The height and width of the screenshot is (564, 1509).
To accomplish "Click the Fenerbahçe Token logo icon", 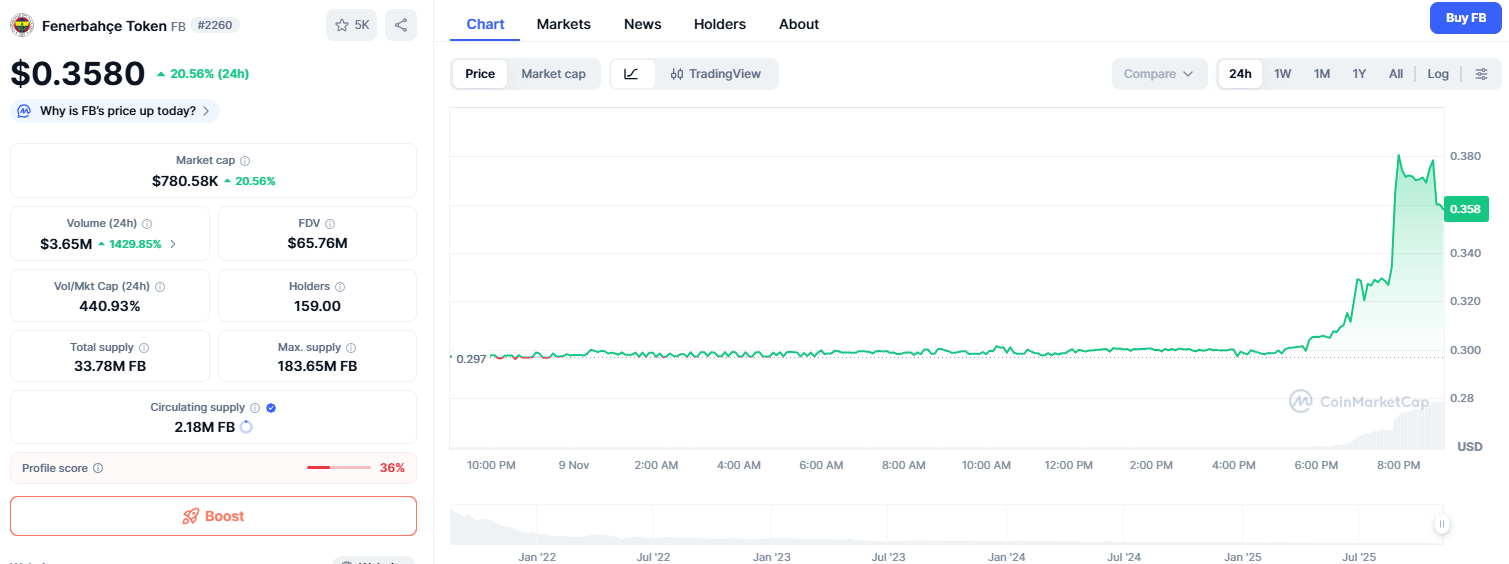I will click(x=22, y=25).
